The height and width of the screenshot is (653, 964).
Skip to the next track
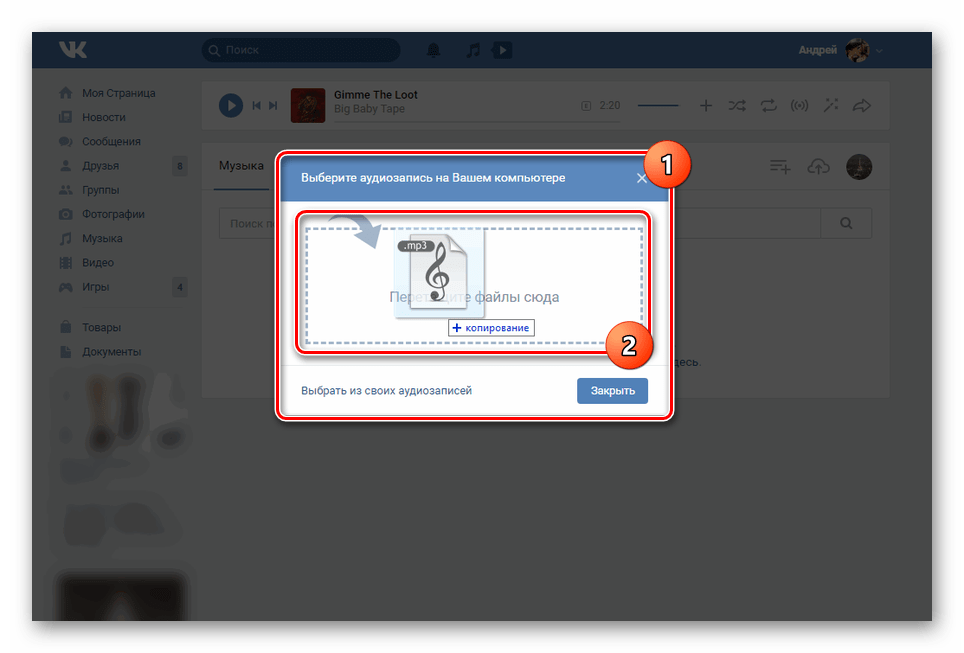pos(273,105)
